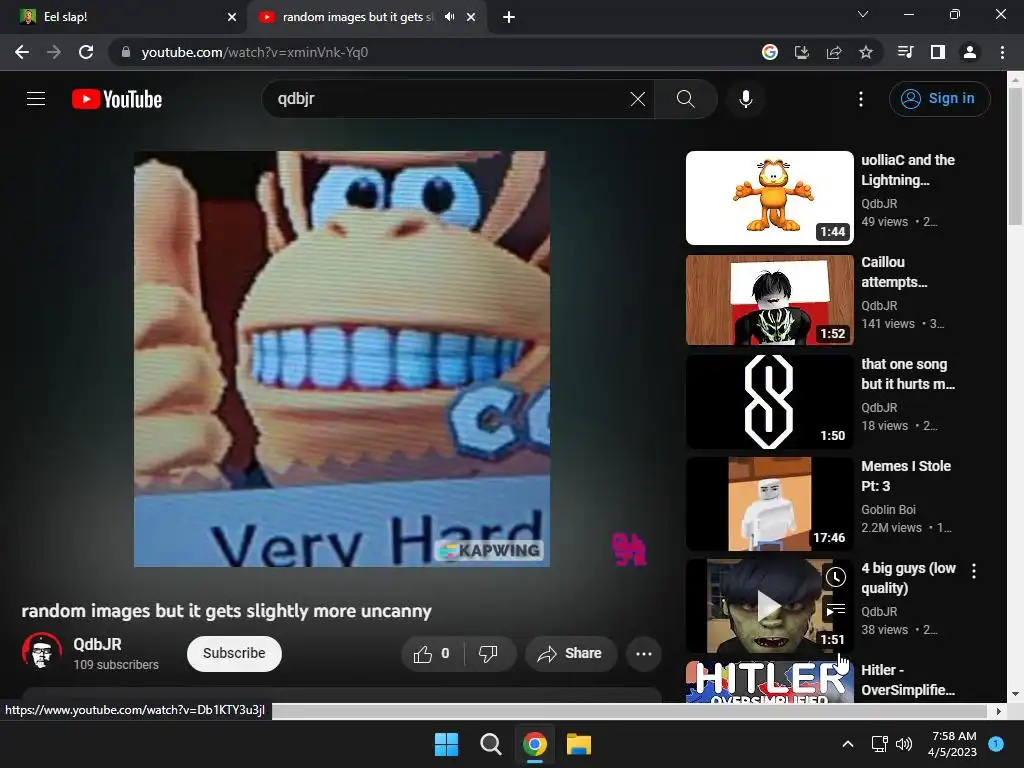Open the media controls toolbar icon
Image resolution: width=1024 pixels, height=768 pixels.
pos(906,52)
